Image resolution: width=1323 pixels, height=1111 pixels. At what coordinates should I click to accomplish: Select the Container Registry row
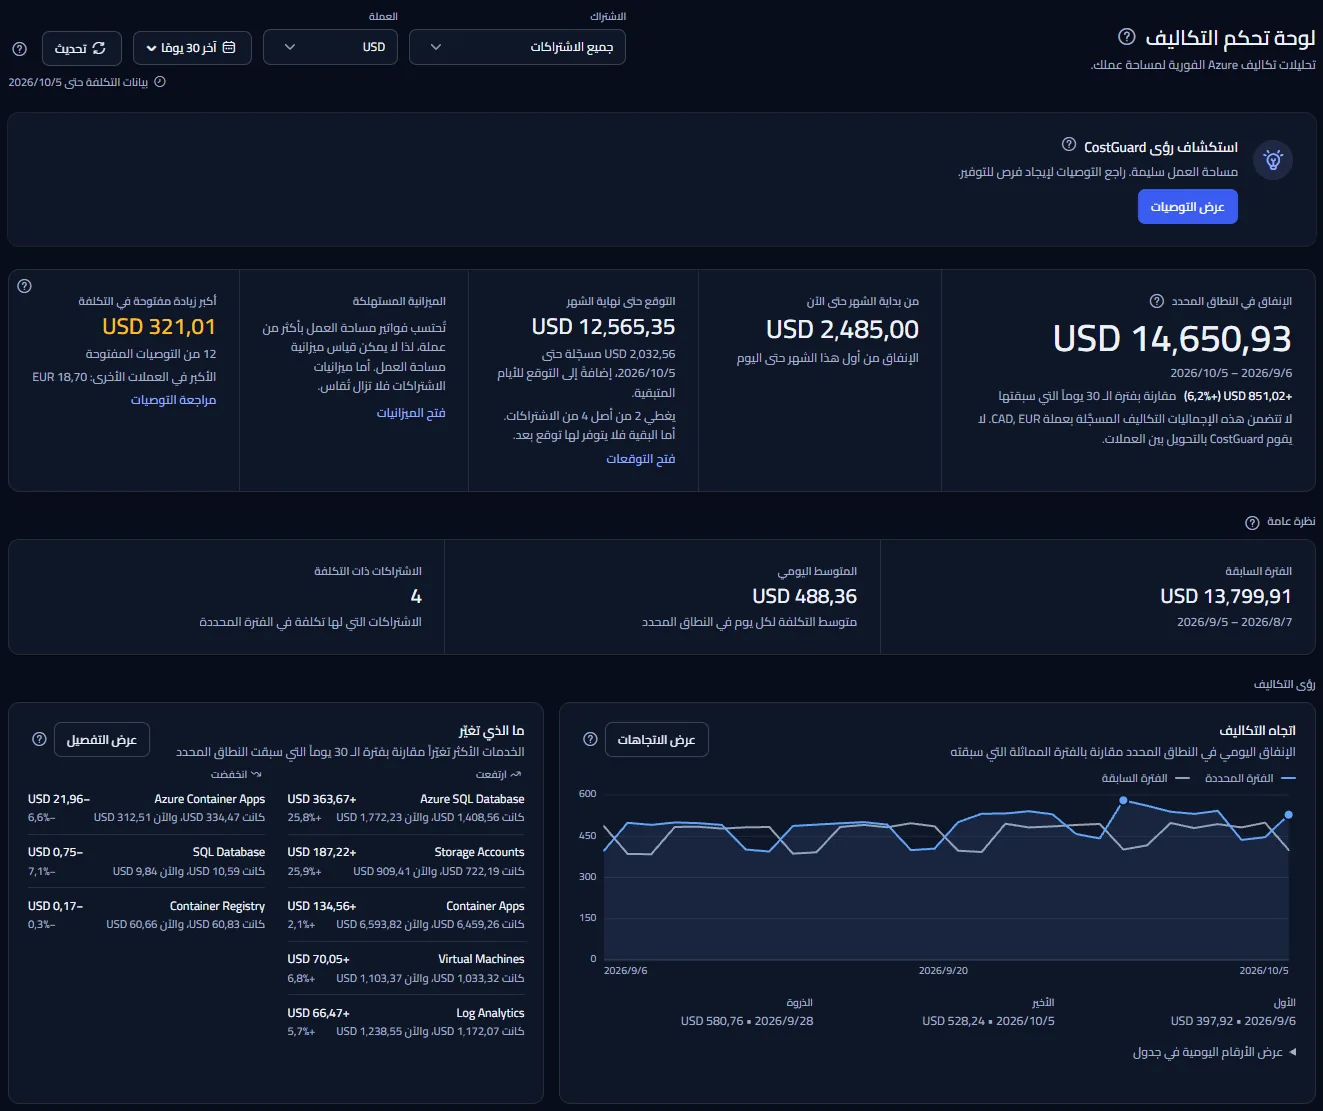(x=146, y=915)
